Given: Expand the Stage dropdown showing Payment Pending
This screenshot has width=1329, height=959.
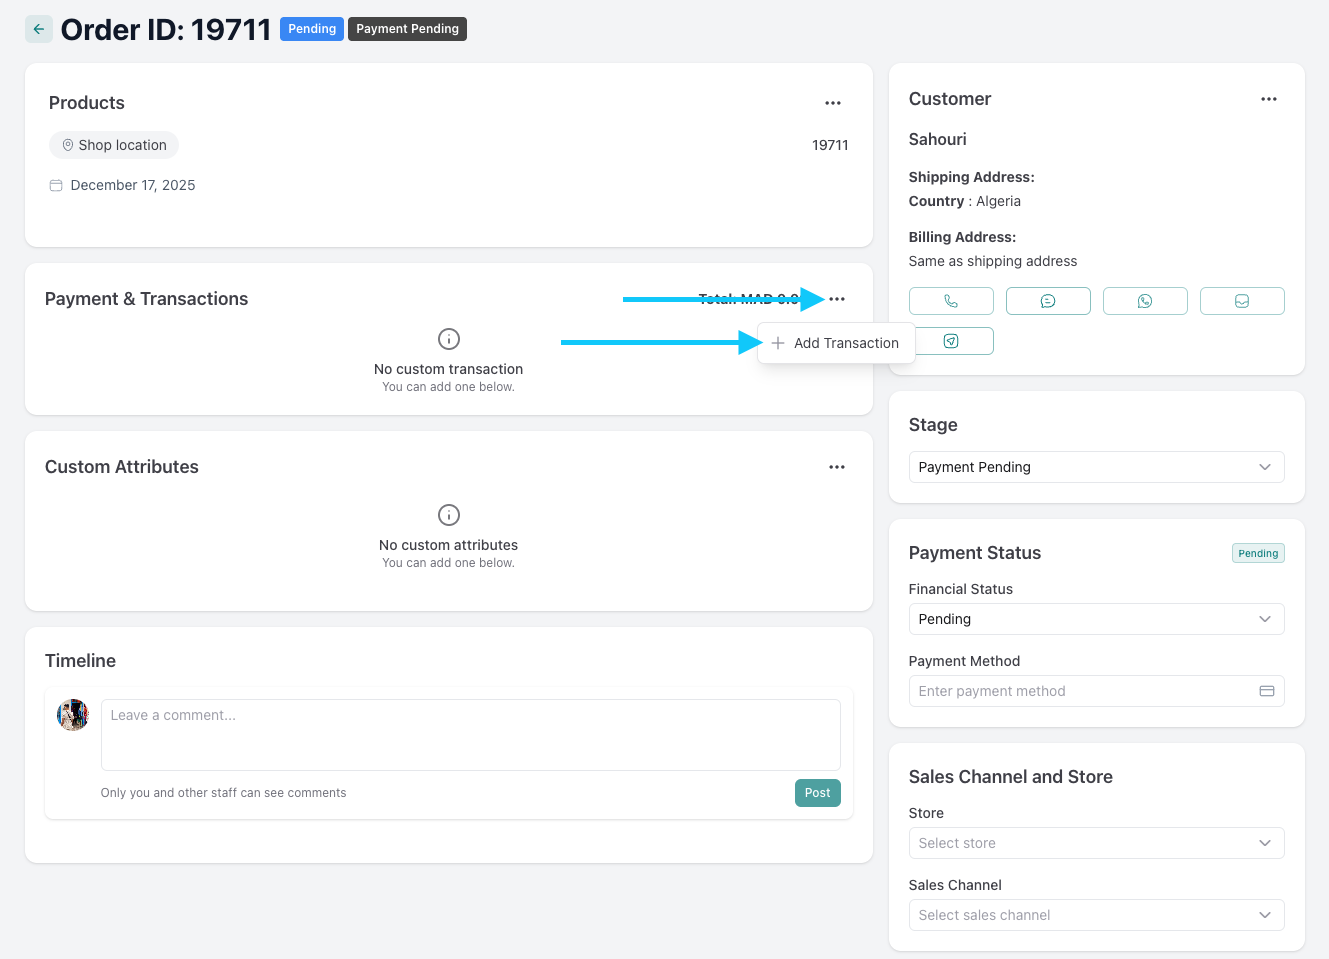Looking at the screenshot, I should [x=1095, y=467].
